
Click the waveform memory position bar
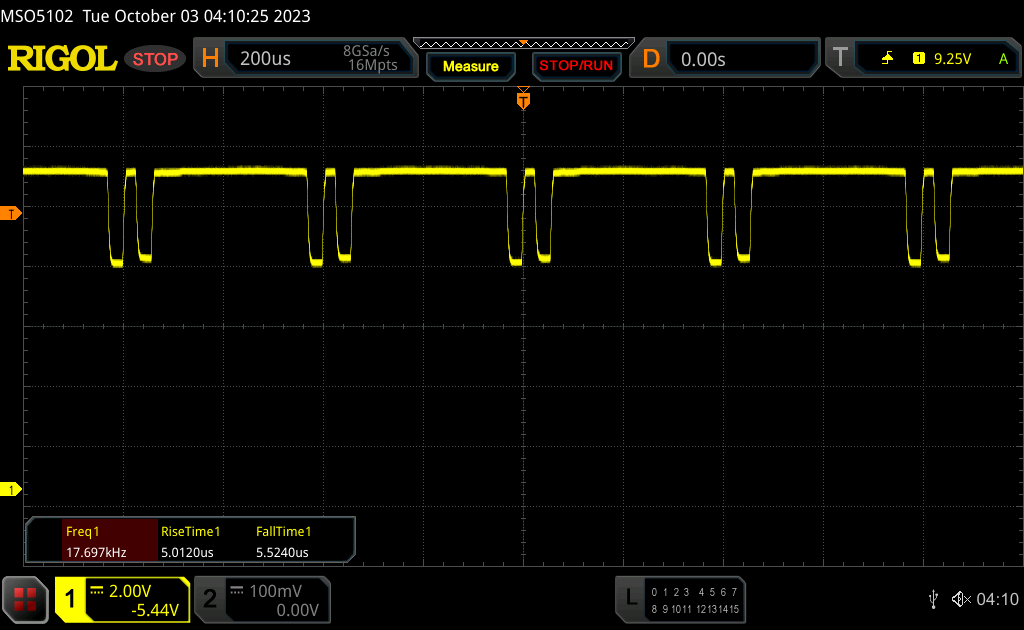coord(524,44)
